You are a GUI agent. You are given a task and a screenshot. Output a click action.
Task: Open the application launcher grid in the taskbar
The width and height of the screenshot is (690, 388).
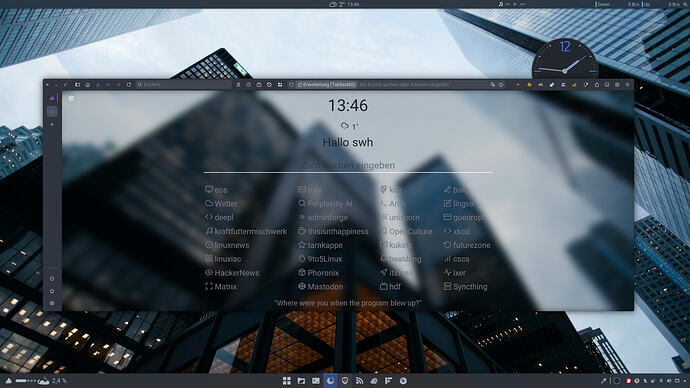pos(286,381)
